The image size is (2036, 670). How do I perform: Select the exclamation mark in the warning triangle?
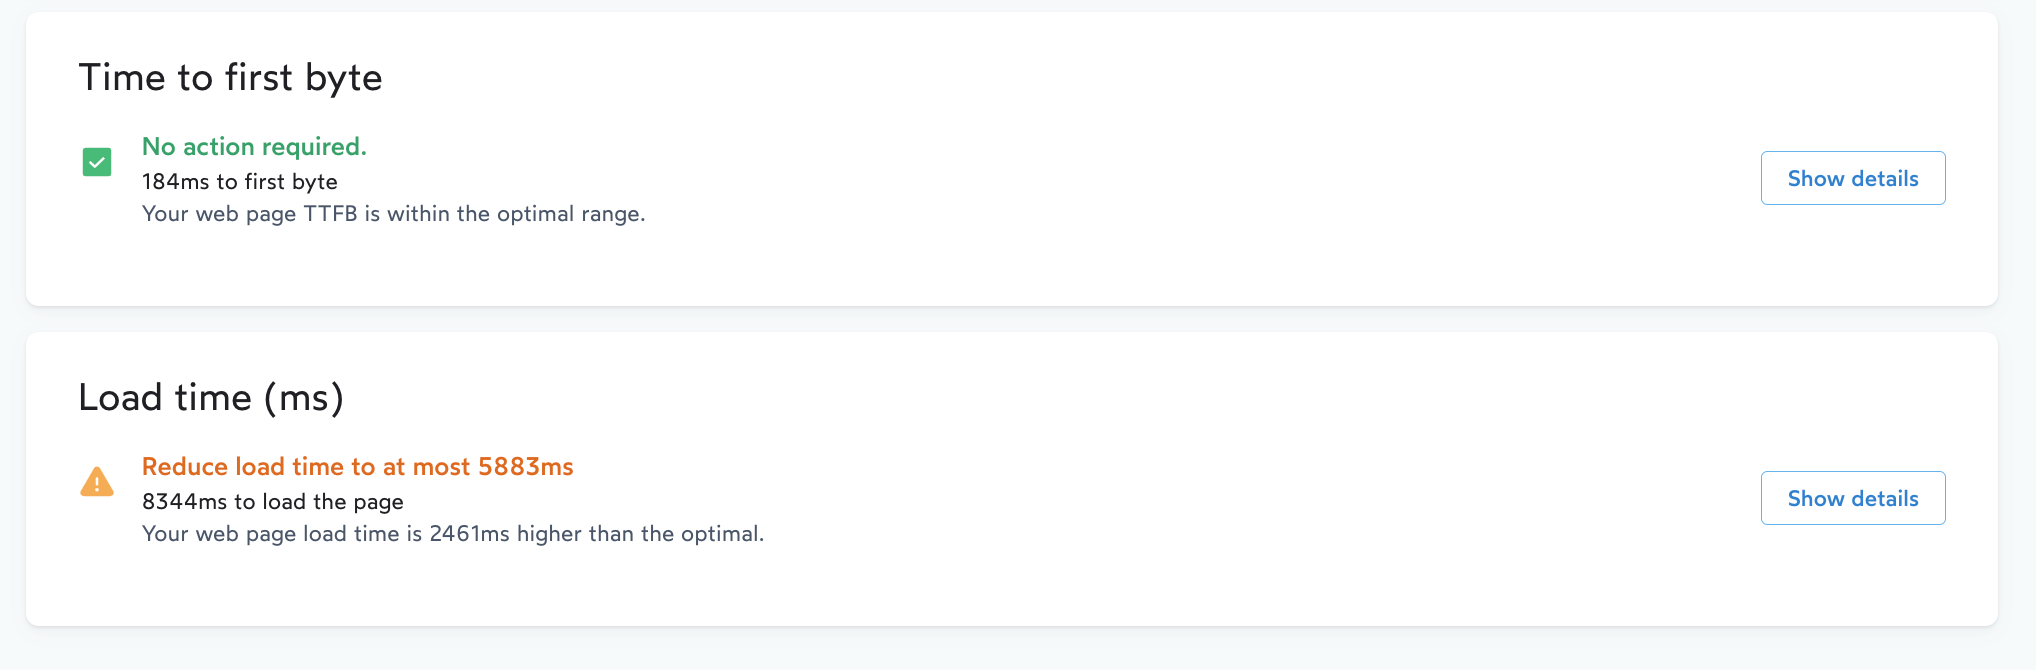(x=97, y=485)
